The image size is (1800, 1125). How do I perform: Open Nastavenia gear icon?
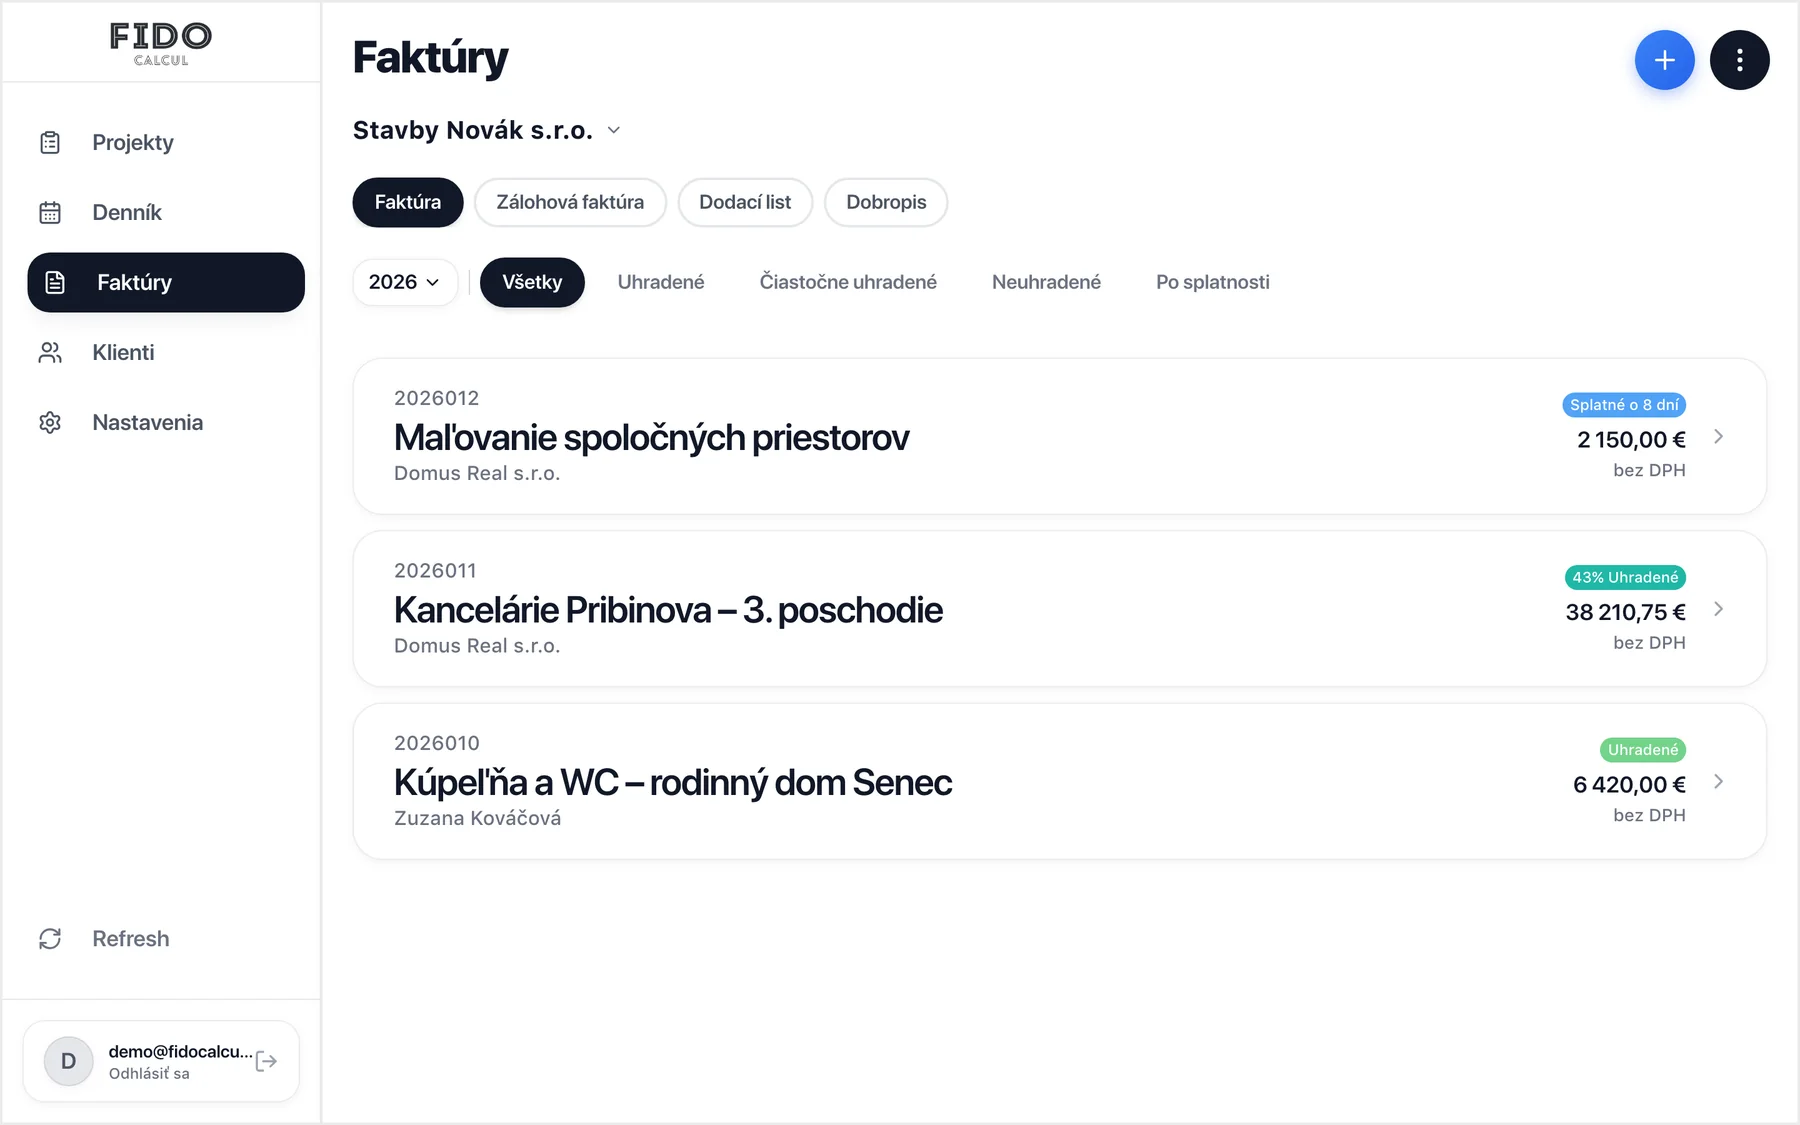(x=50, y=423)
